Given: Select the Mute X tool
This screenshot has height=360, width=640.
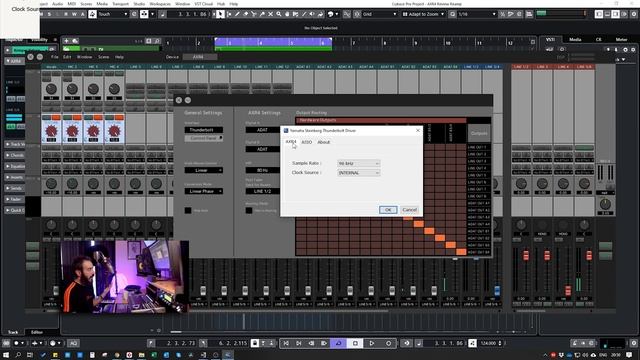Looking at the screenshot, I should point(270,14).
